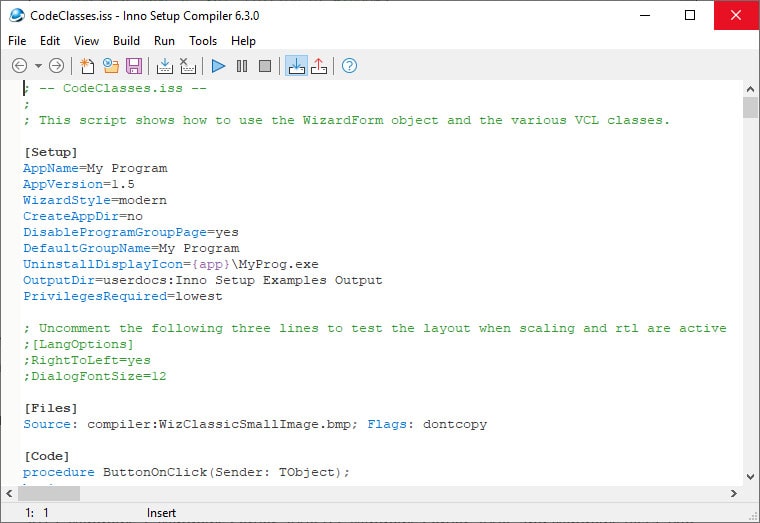Click the Flags: dontcopy text
This screenshot has width=760, height=523.
(427, 424)
